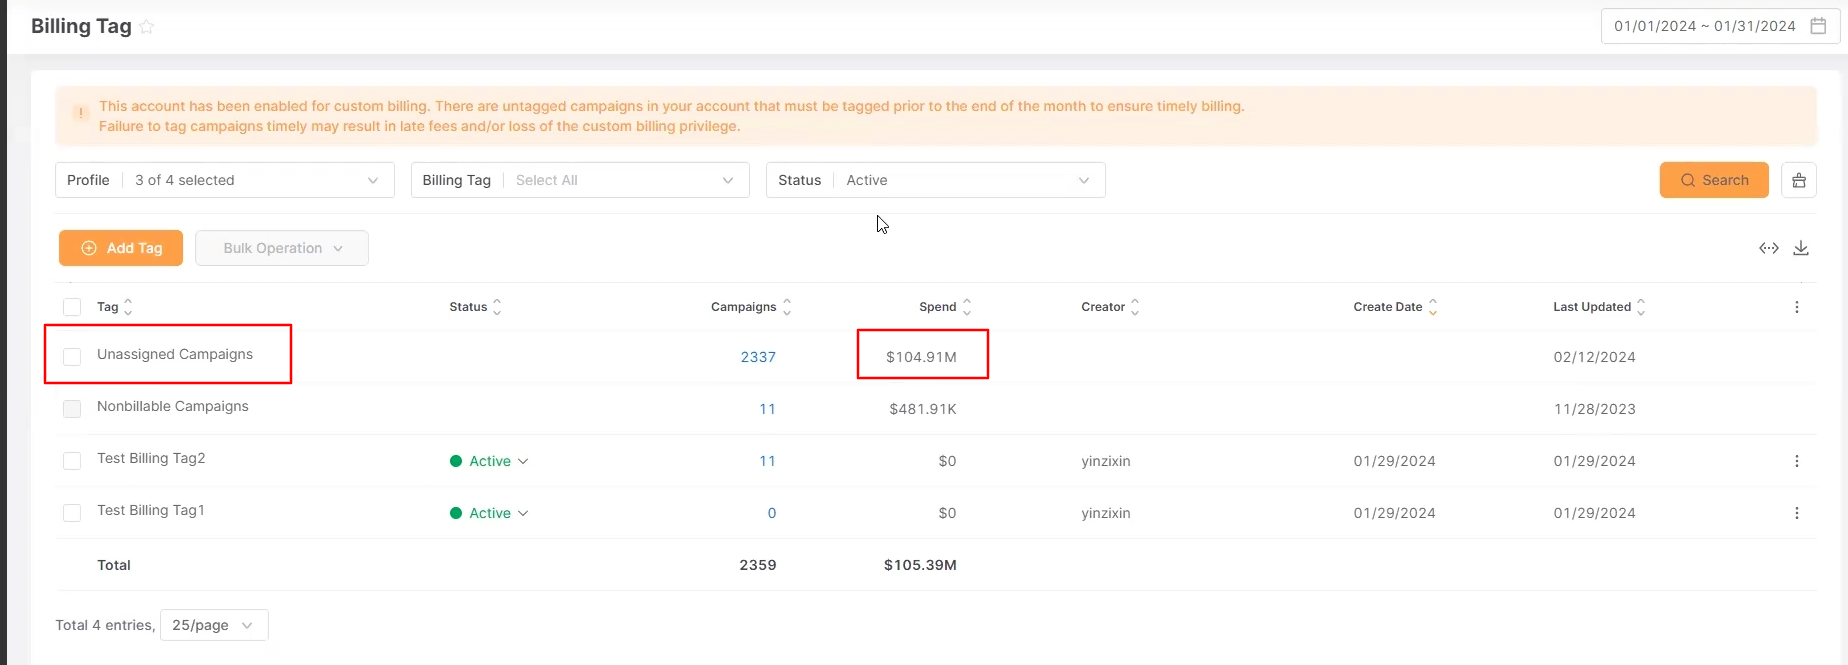Download the billing tag table
The width and height of the screenshot is (1848, 665).
[x=1800, y=248]
